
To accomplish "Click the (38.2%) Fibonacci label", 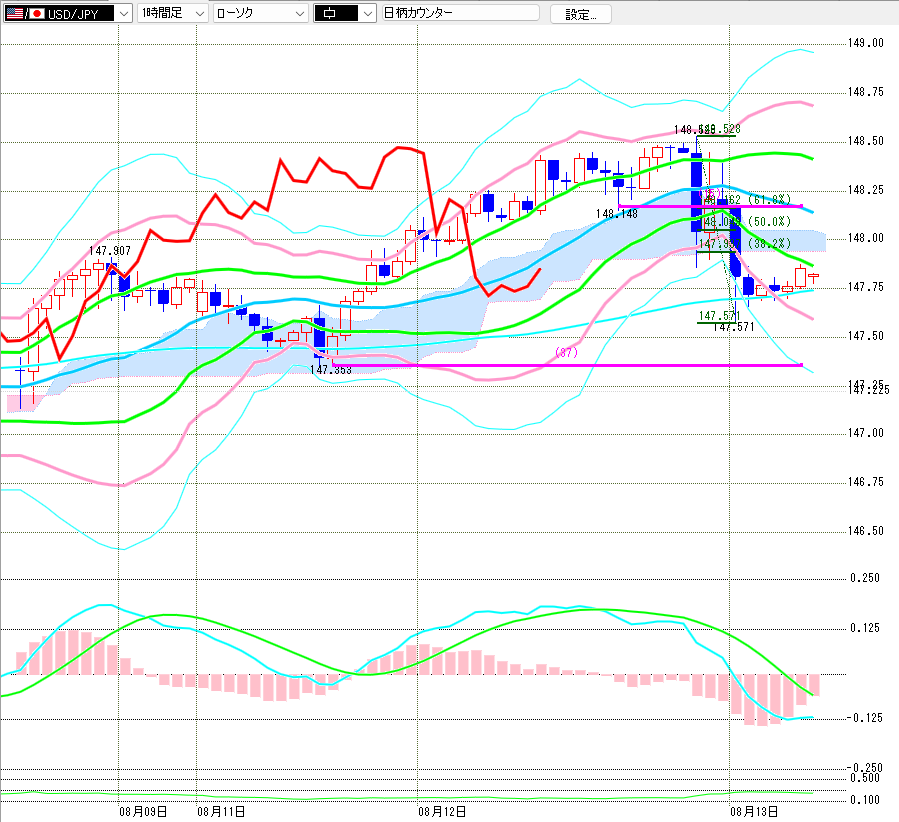I will coord(769,243).
